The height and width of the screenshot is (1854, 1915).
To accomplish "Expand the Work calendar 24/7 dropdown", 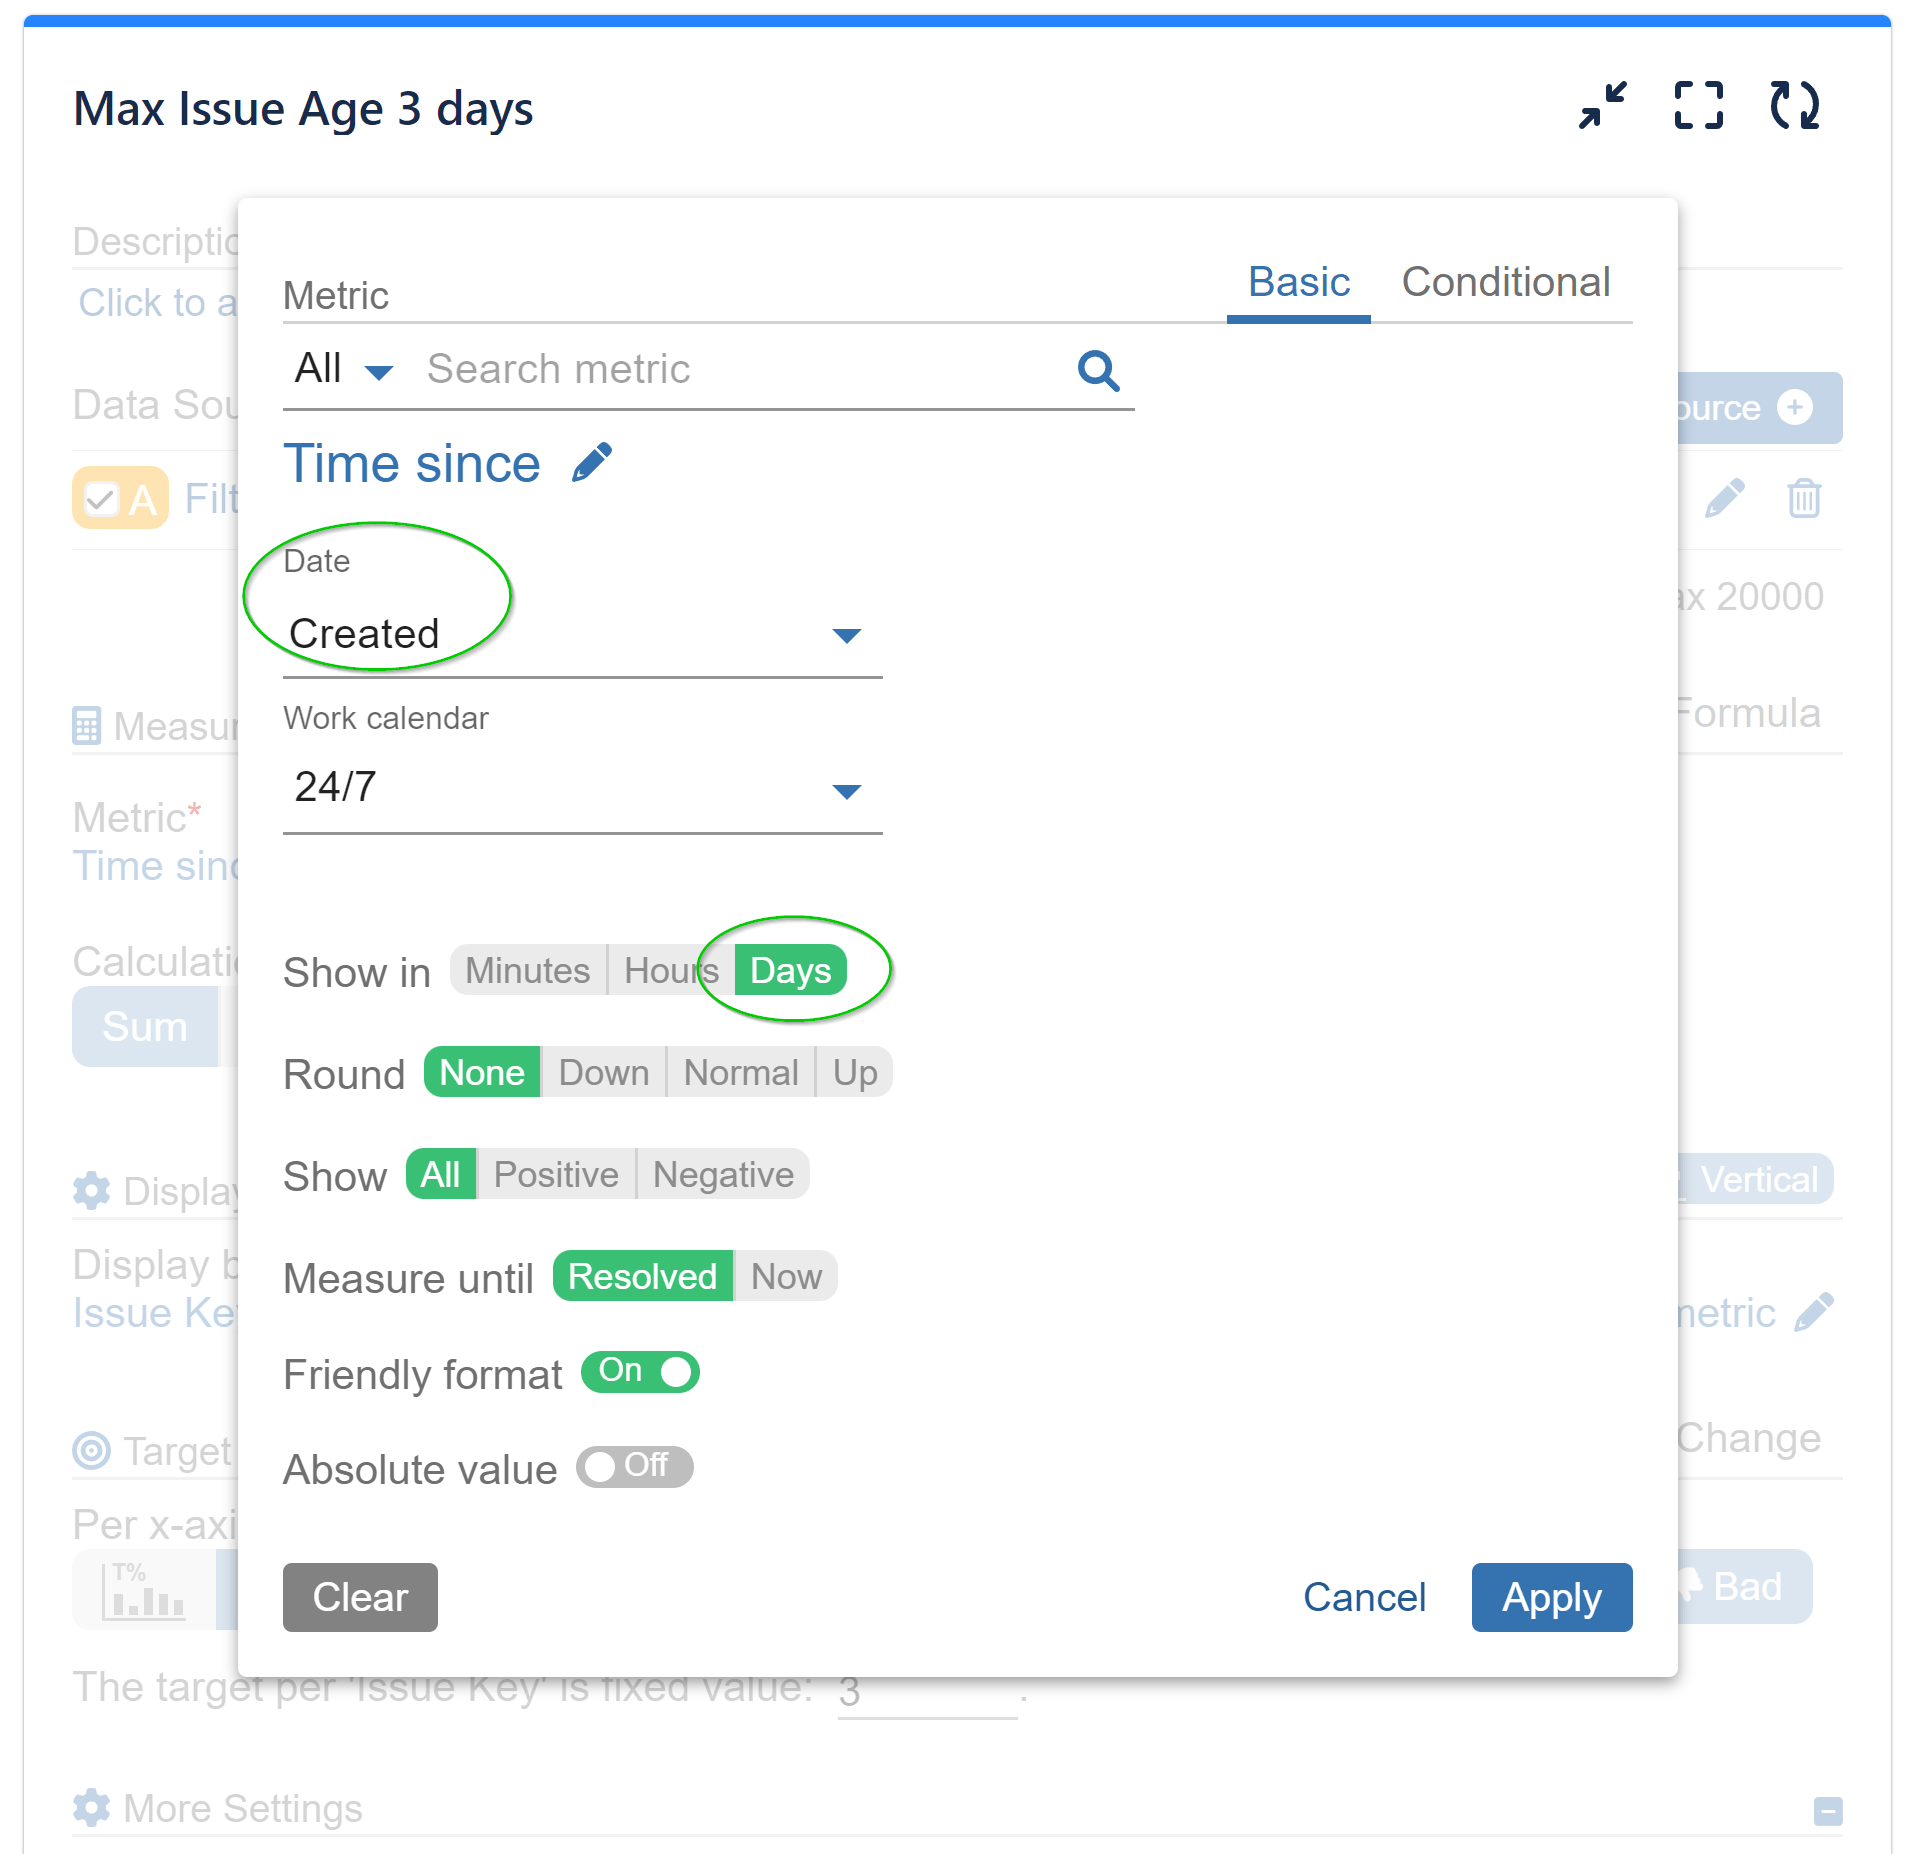I will click(x=582, y=789).
